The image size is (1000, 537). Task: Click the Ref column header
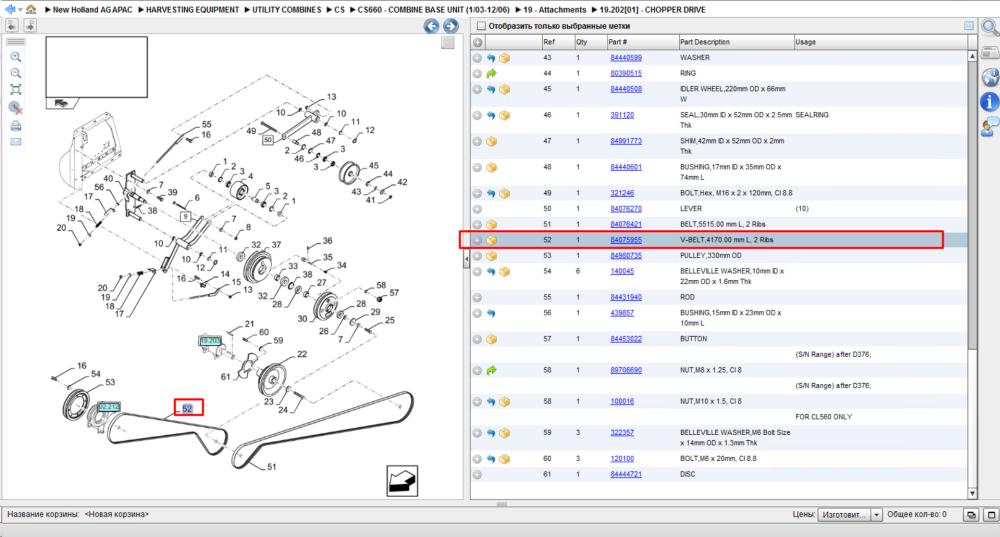[557, 42]
